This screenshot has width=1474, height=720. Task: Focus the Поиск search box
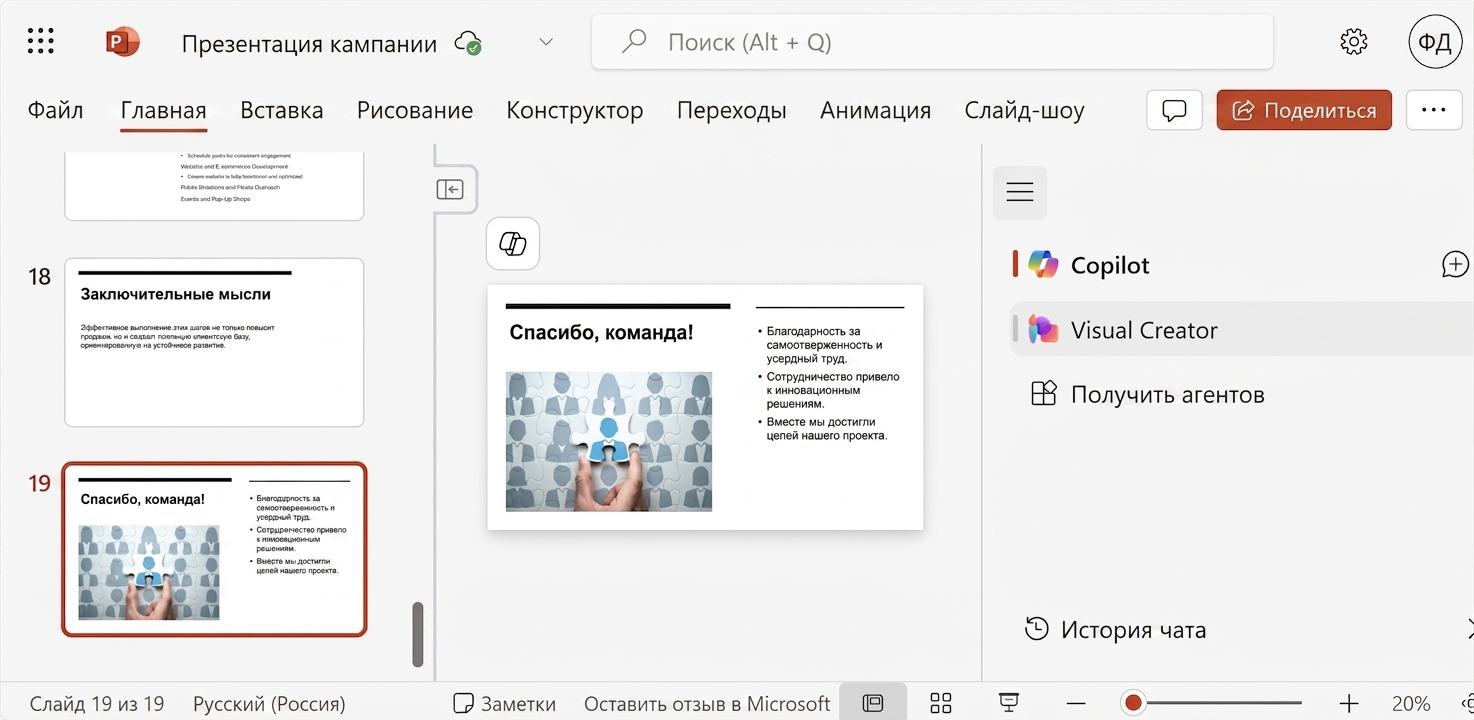[932, 42]
